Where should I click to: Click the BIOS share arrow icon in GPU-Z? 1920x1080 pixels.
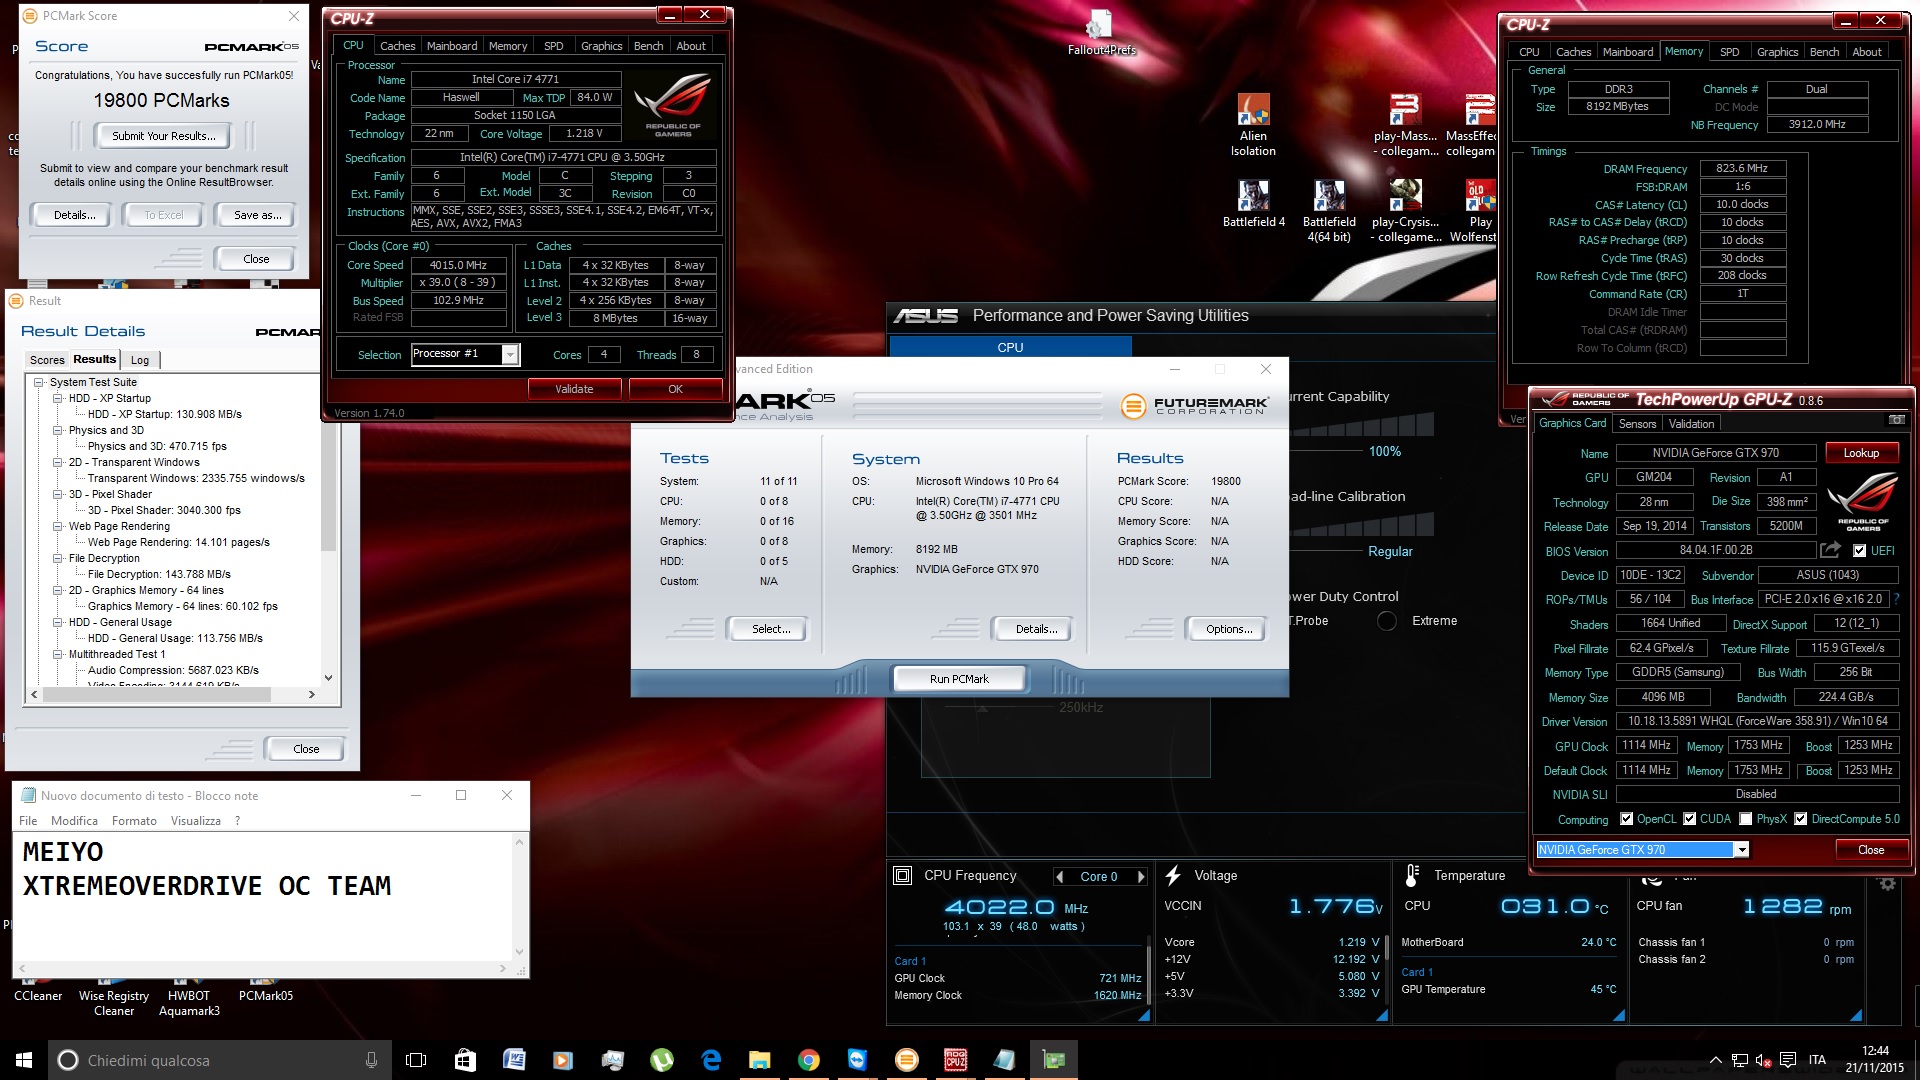pyautogui.click(x=1830, y=550)
